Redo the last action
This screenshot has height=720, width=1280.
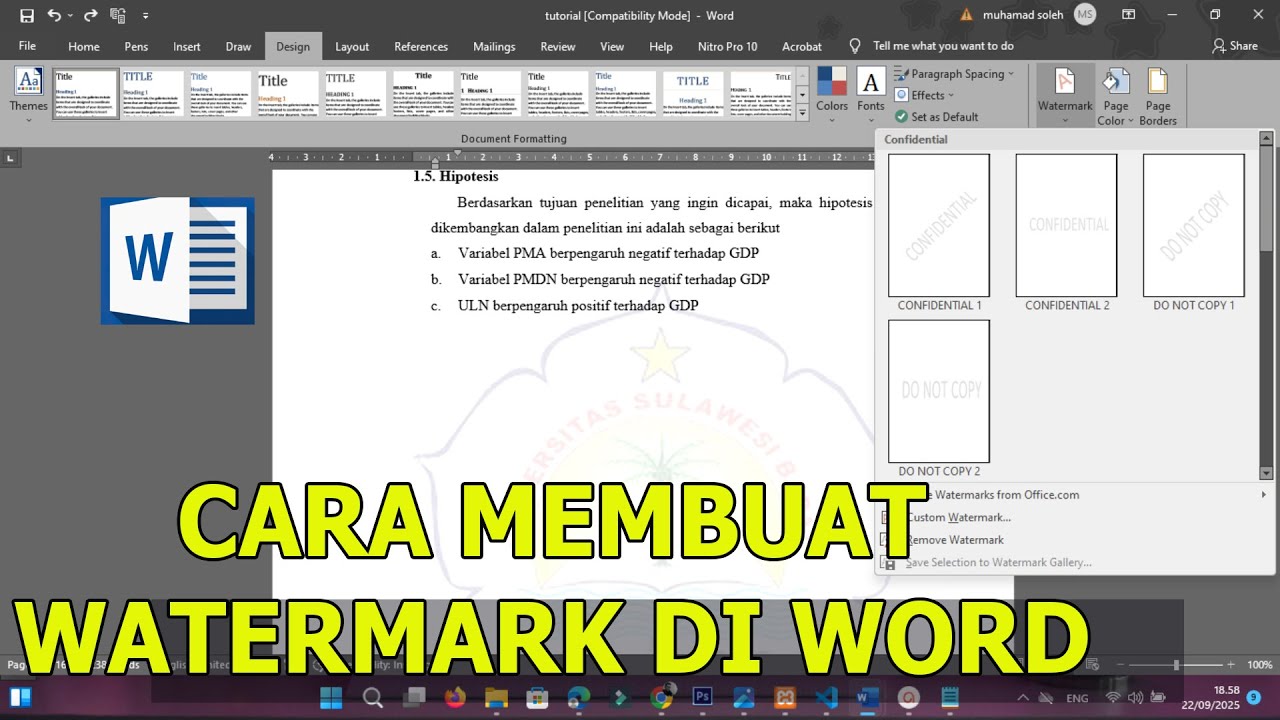click(91, 15)
